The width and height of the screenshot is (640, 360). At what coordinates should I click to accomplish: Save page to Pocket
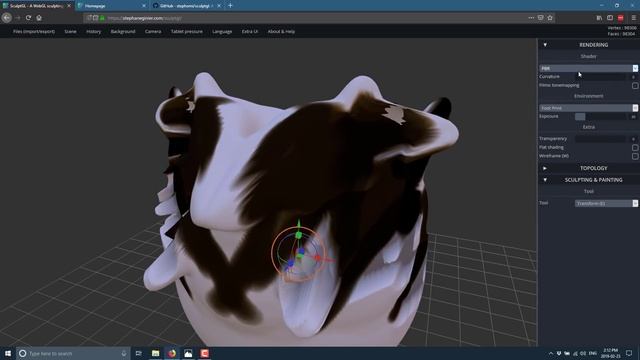click(540, 18)
